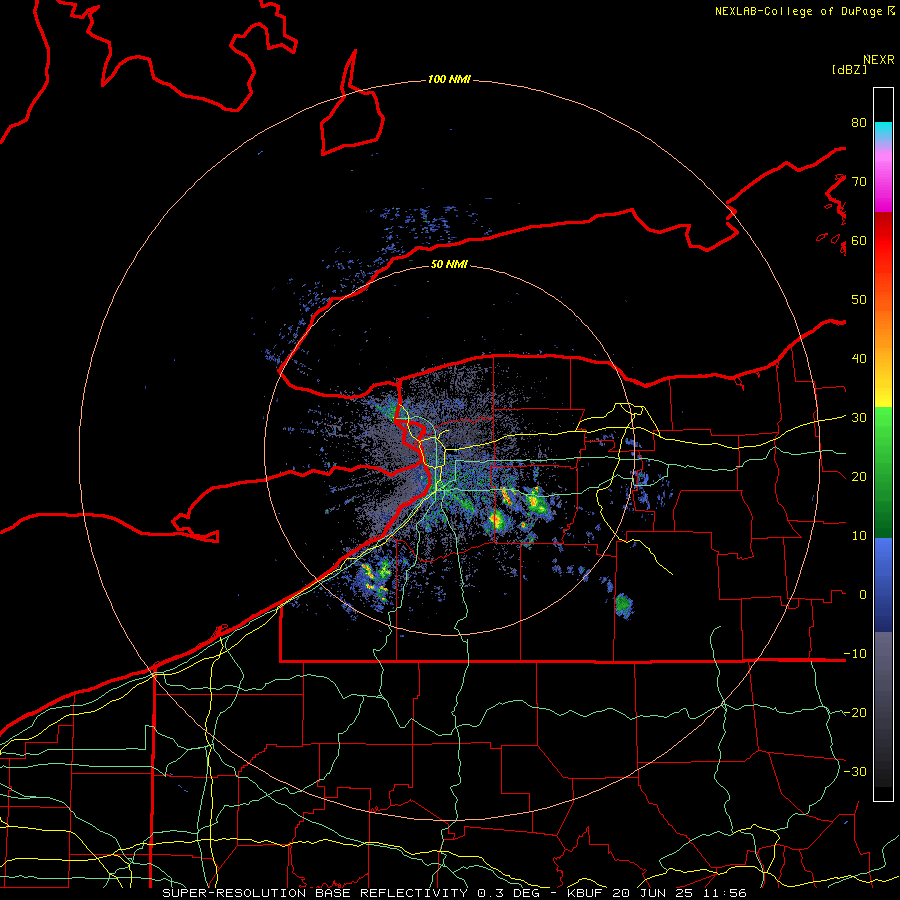Click the 30 value on the dBZ scale

coord(859,418)
